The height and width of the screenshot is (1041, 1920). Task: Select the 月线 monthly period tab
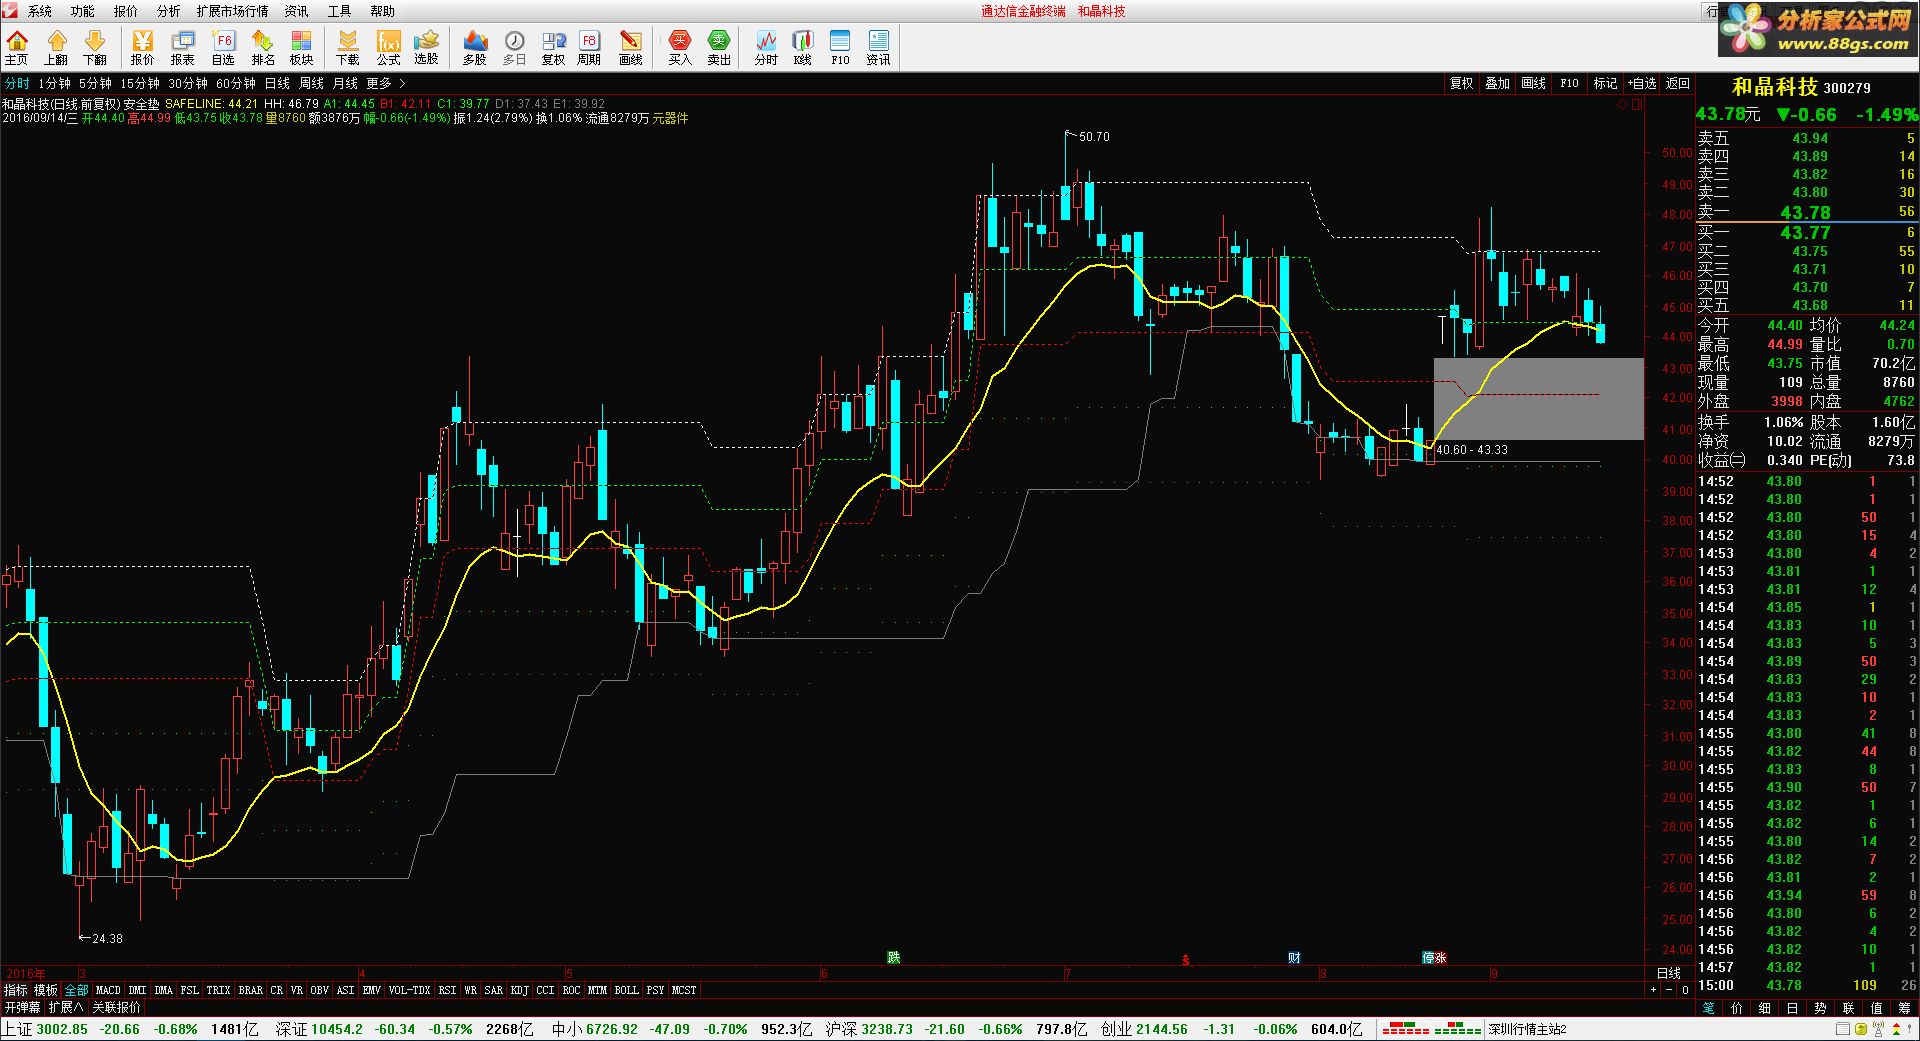point(345,84)
